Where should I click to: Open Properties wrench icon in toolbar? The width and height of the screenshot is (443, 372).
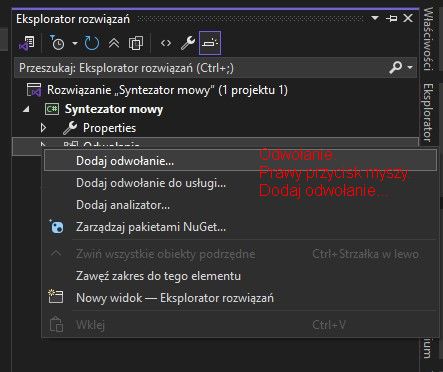pos(188,43)
